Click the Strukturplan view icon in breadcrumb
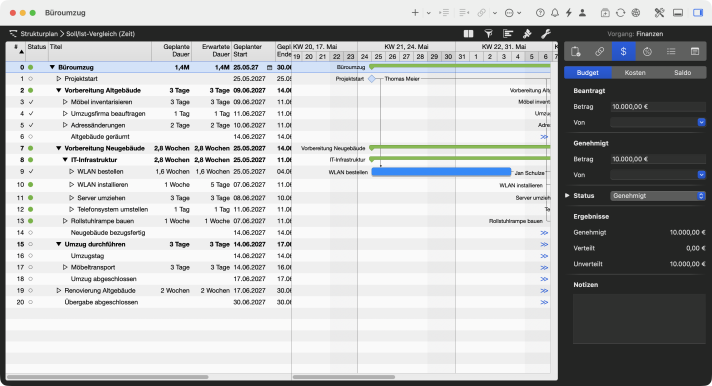The image size is (712, 386). click(x=13, y=34)
